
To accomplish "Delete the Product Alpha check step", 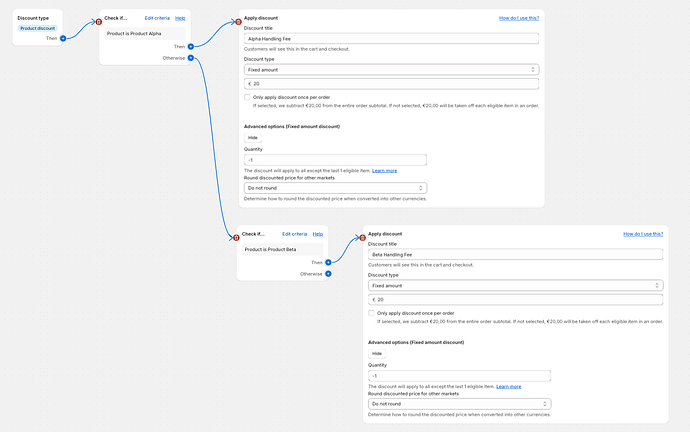I will pyautogui.click(x=99, y=18).
